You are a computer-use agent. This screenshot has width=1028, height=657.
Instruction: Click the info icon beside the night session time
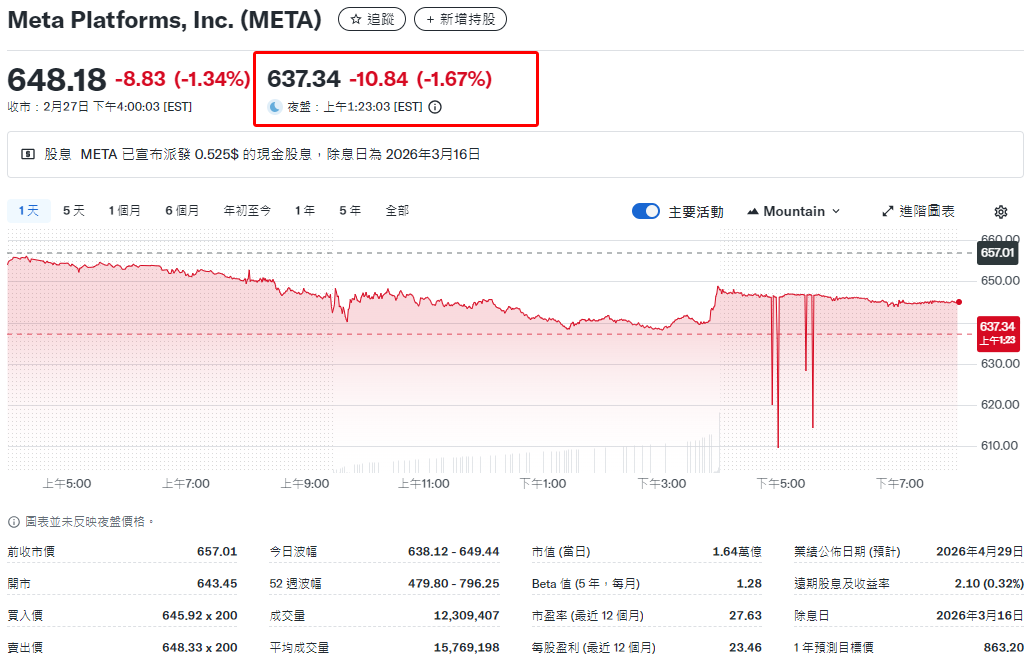434,105
